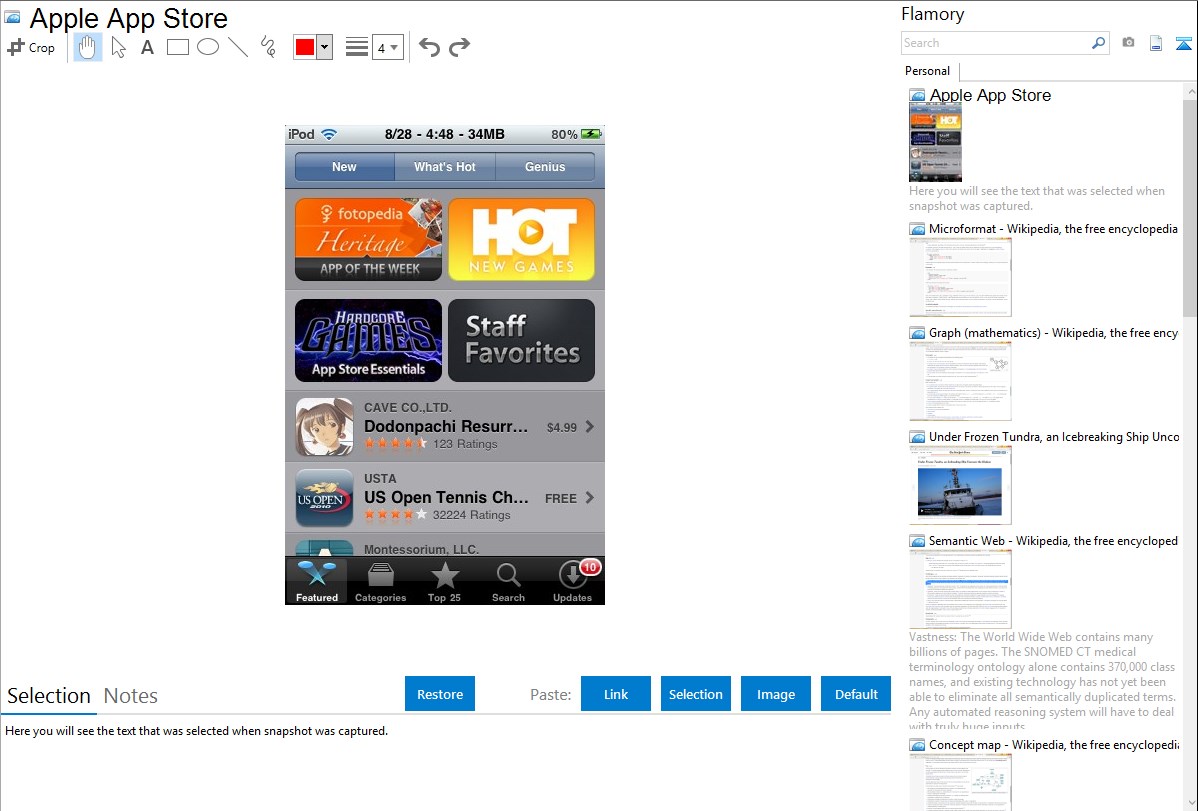Redo the undone annotation
Screen dimensions: 1198x811
(x=459, y=47)
